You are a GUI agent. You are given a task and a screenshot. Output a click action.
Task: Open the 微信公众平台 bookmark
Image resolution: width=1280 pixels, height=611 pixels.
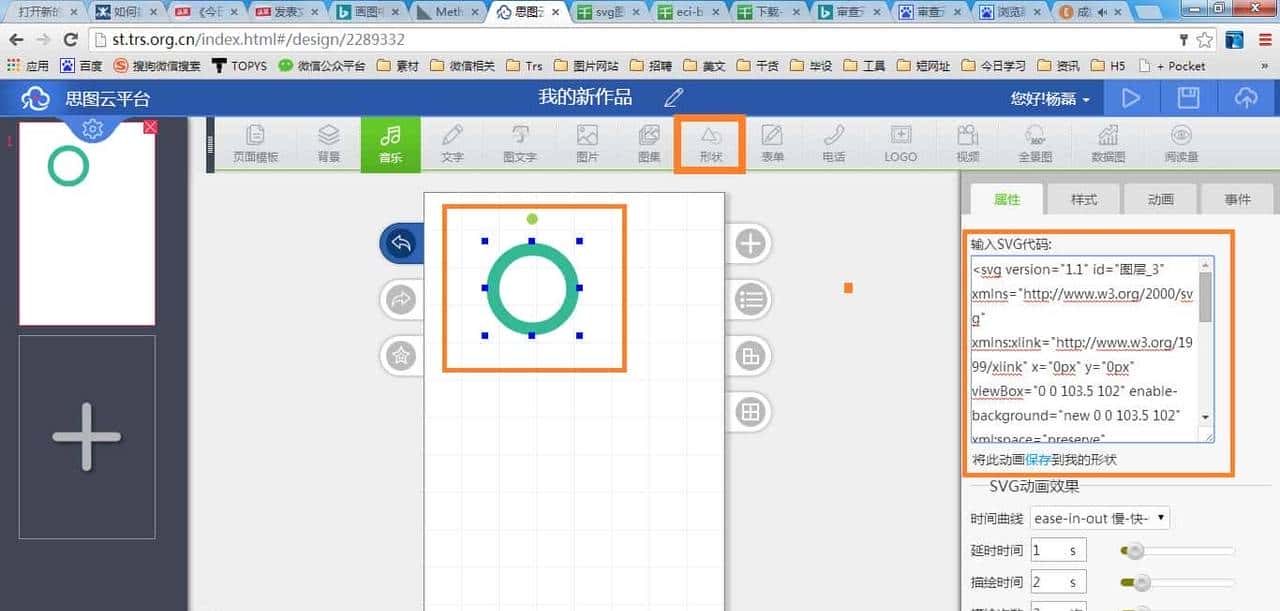(x=322, y=66)
